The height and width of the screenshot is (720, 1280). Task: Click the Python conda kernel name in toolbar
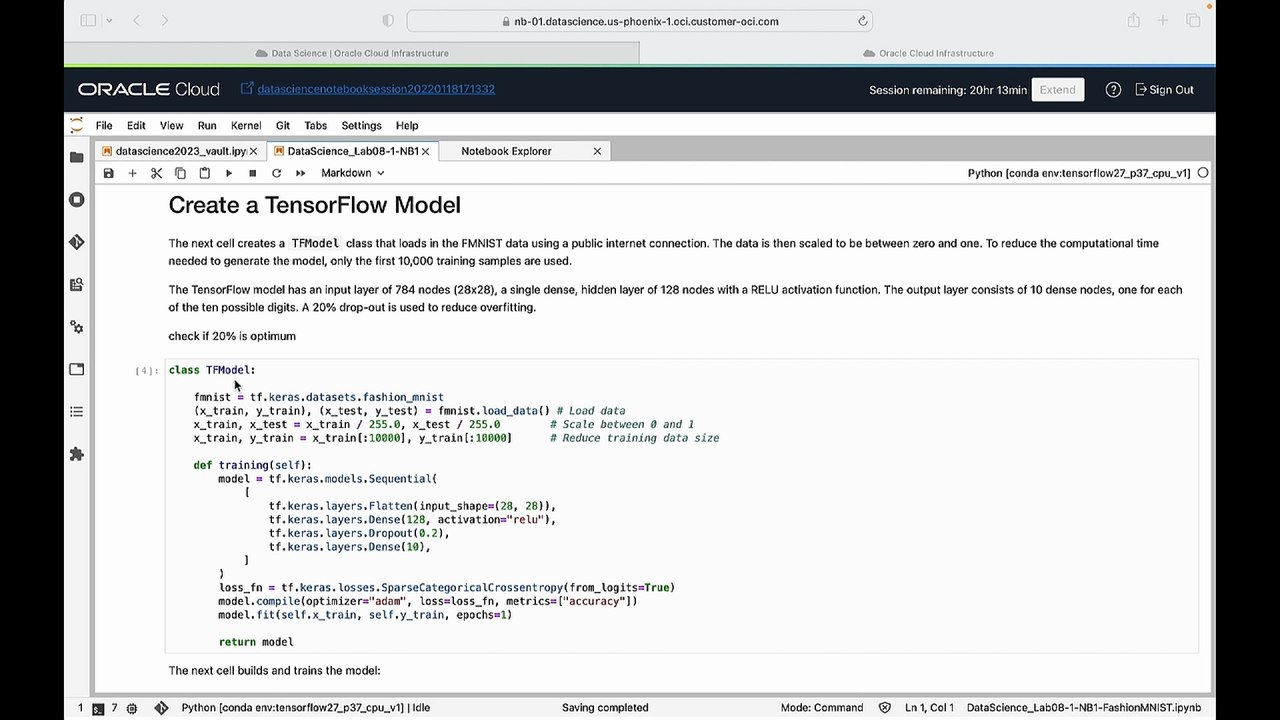click(x=1079, y=173)
